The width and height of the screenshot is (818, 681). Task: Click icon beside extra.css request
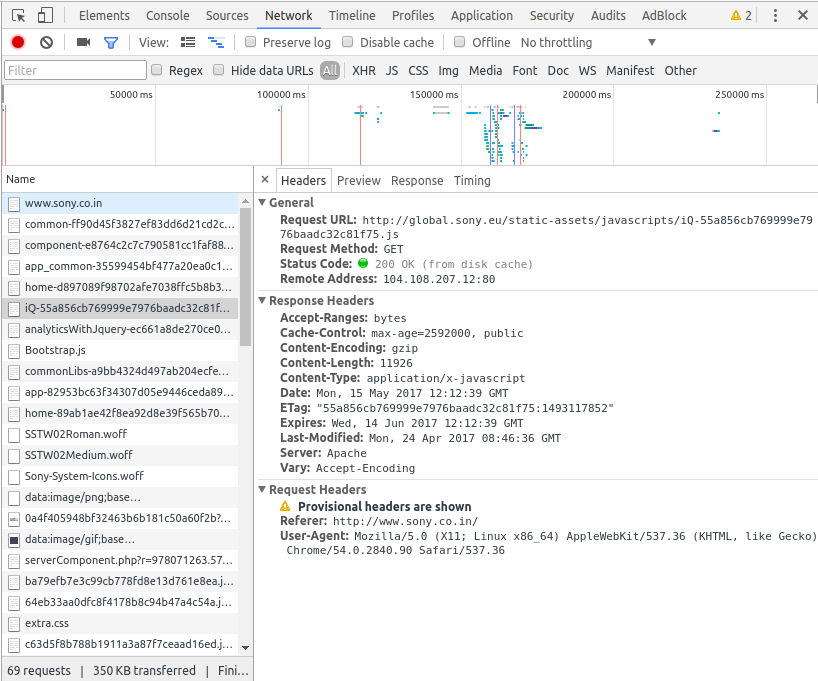pyautogui.click(x=14, y=624)
